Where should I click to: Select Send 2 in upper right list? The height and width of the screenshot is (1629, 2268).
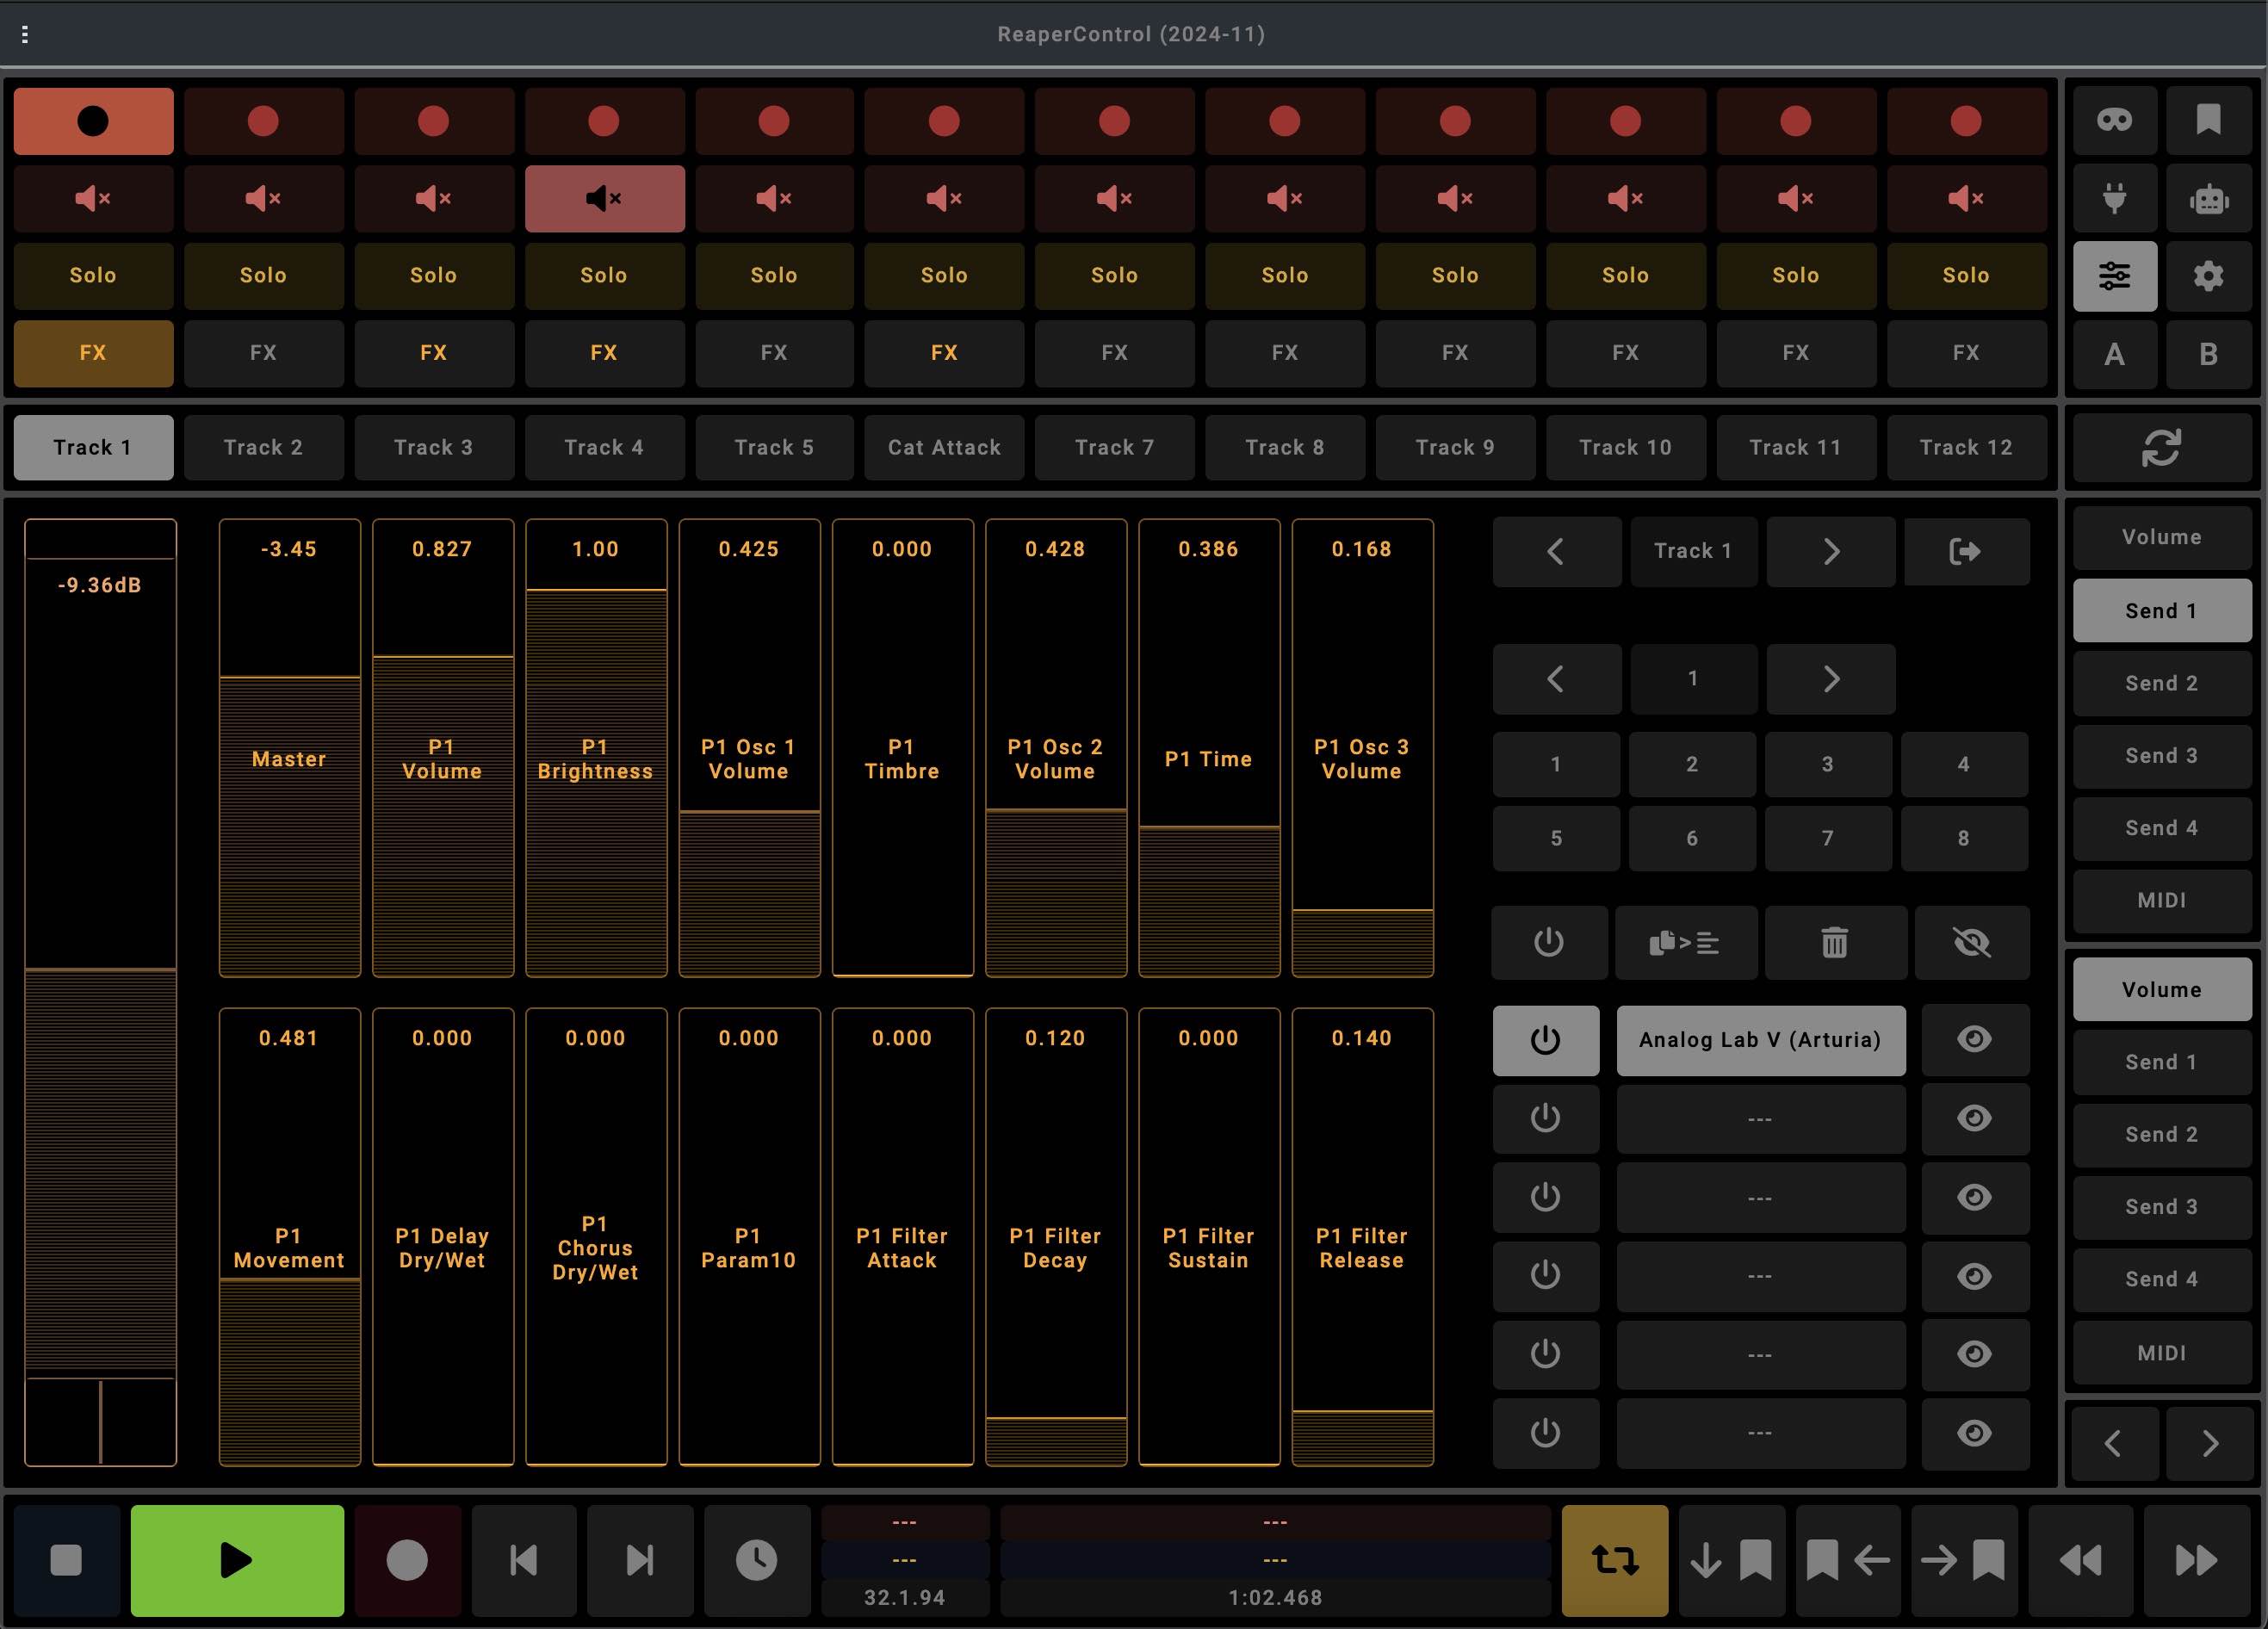pyautogui.click(x=2161, y=683)
